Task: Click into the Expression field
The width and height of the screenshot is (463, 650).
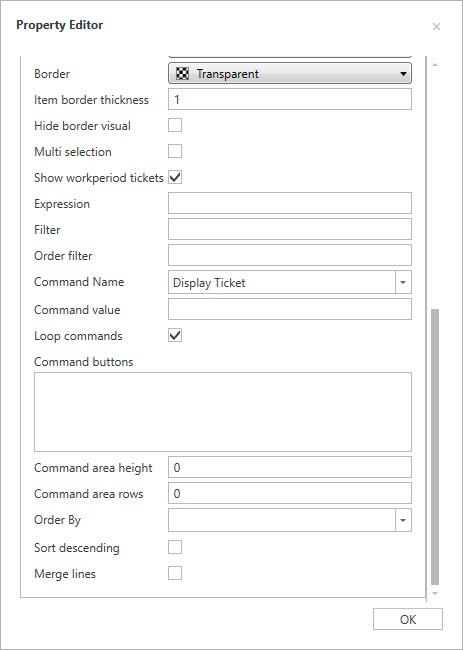Action: click(290, 203)
